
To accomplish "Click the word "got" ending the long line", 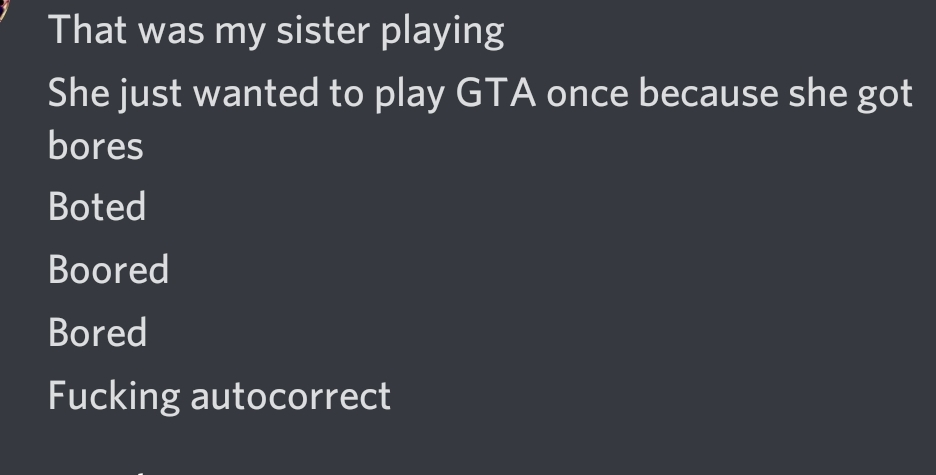I will coord(885,97).
